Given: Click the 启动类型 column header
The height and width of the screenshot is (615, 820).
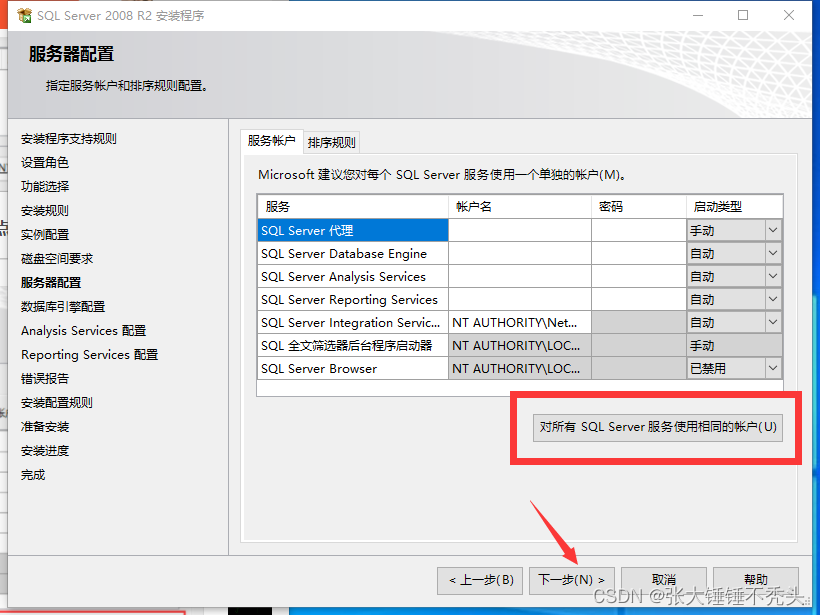Looking at the screenshot, I should click(x=734, y=207).
